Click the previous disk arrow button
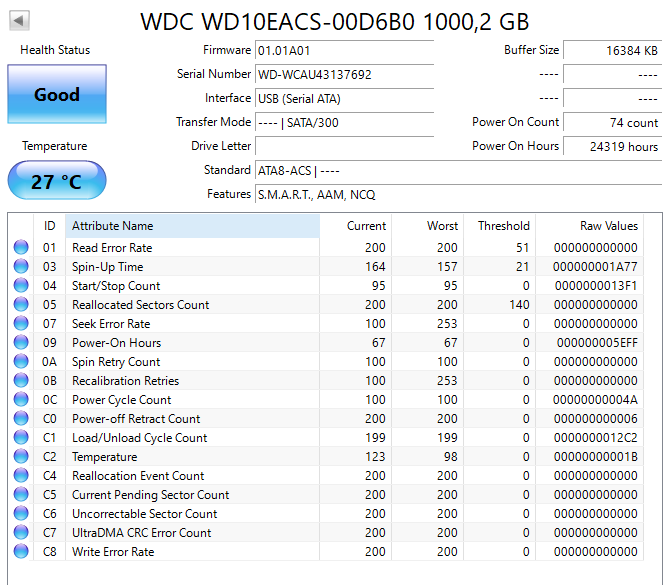667x585 pixels. point(19,20)
